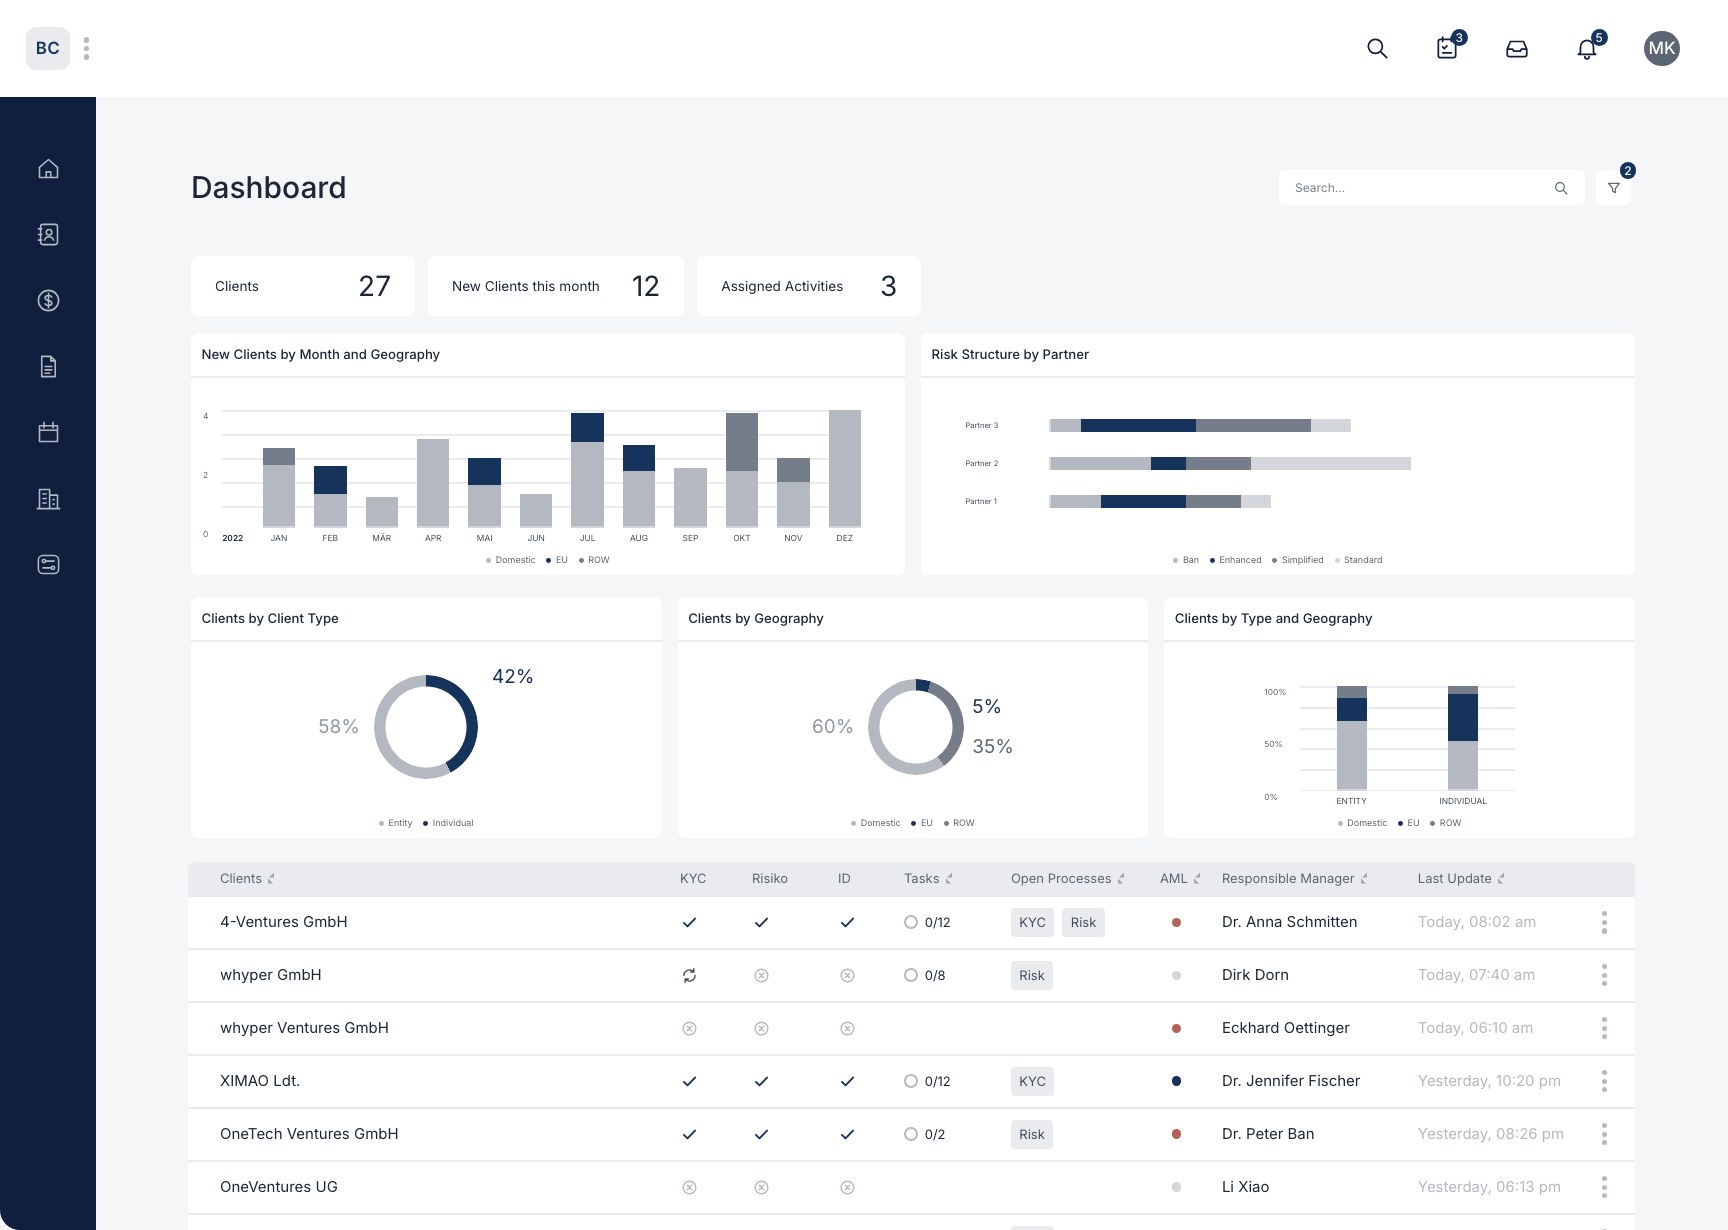Viewport: 1728px width, 1230px height.
Task: Click the Enhanced legend item in Risk Structure
Action: (x=1236, y=560)
